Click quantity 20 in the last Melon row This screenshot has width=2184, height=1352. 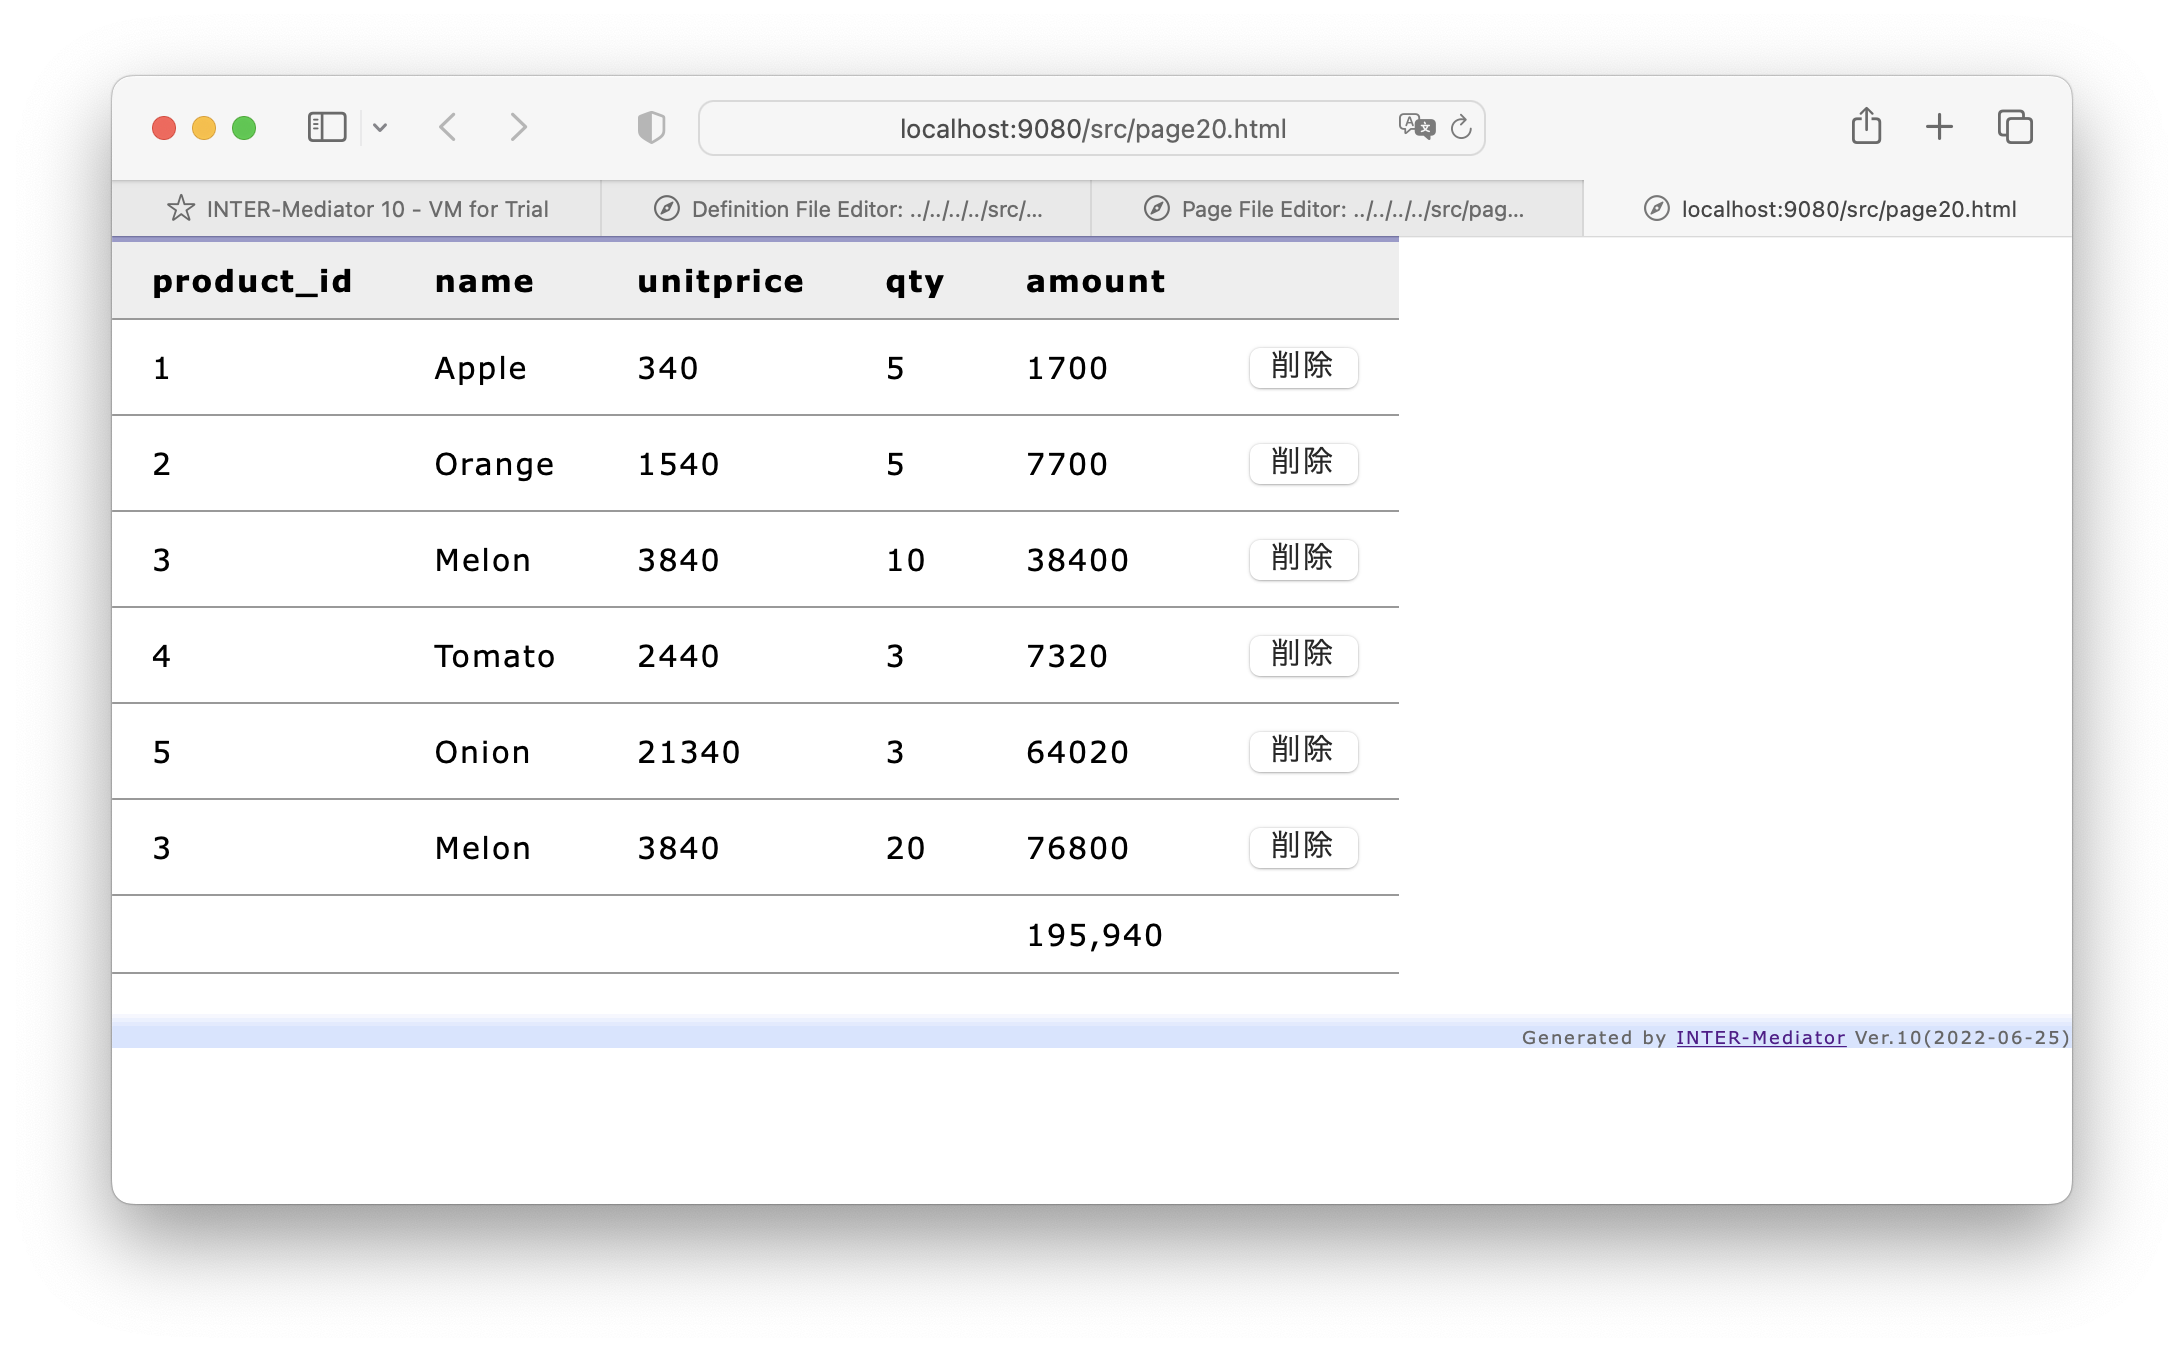(906, 849)
